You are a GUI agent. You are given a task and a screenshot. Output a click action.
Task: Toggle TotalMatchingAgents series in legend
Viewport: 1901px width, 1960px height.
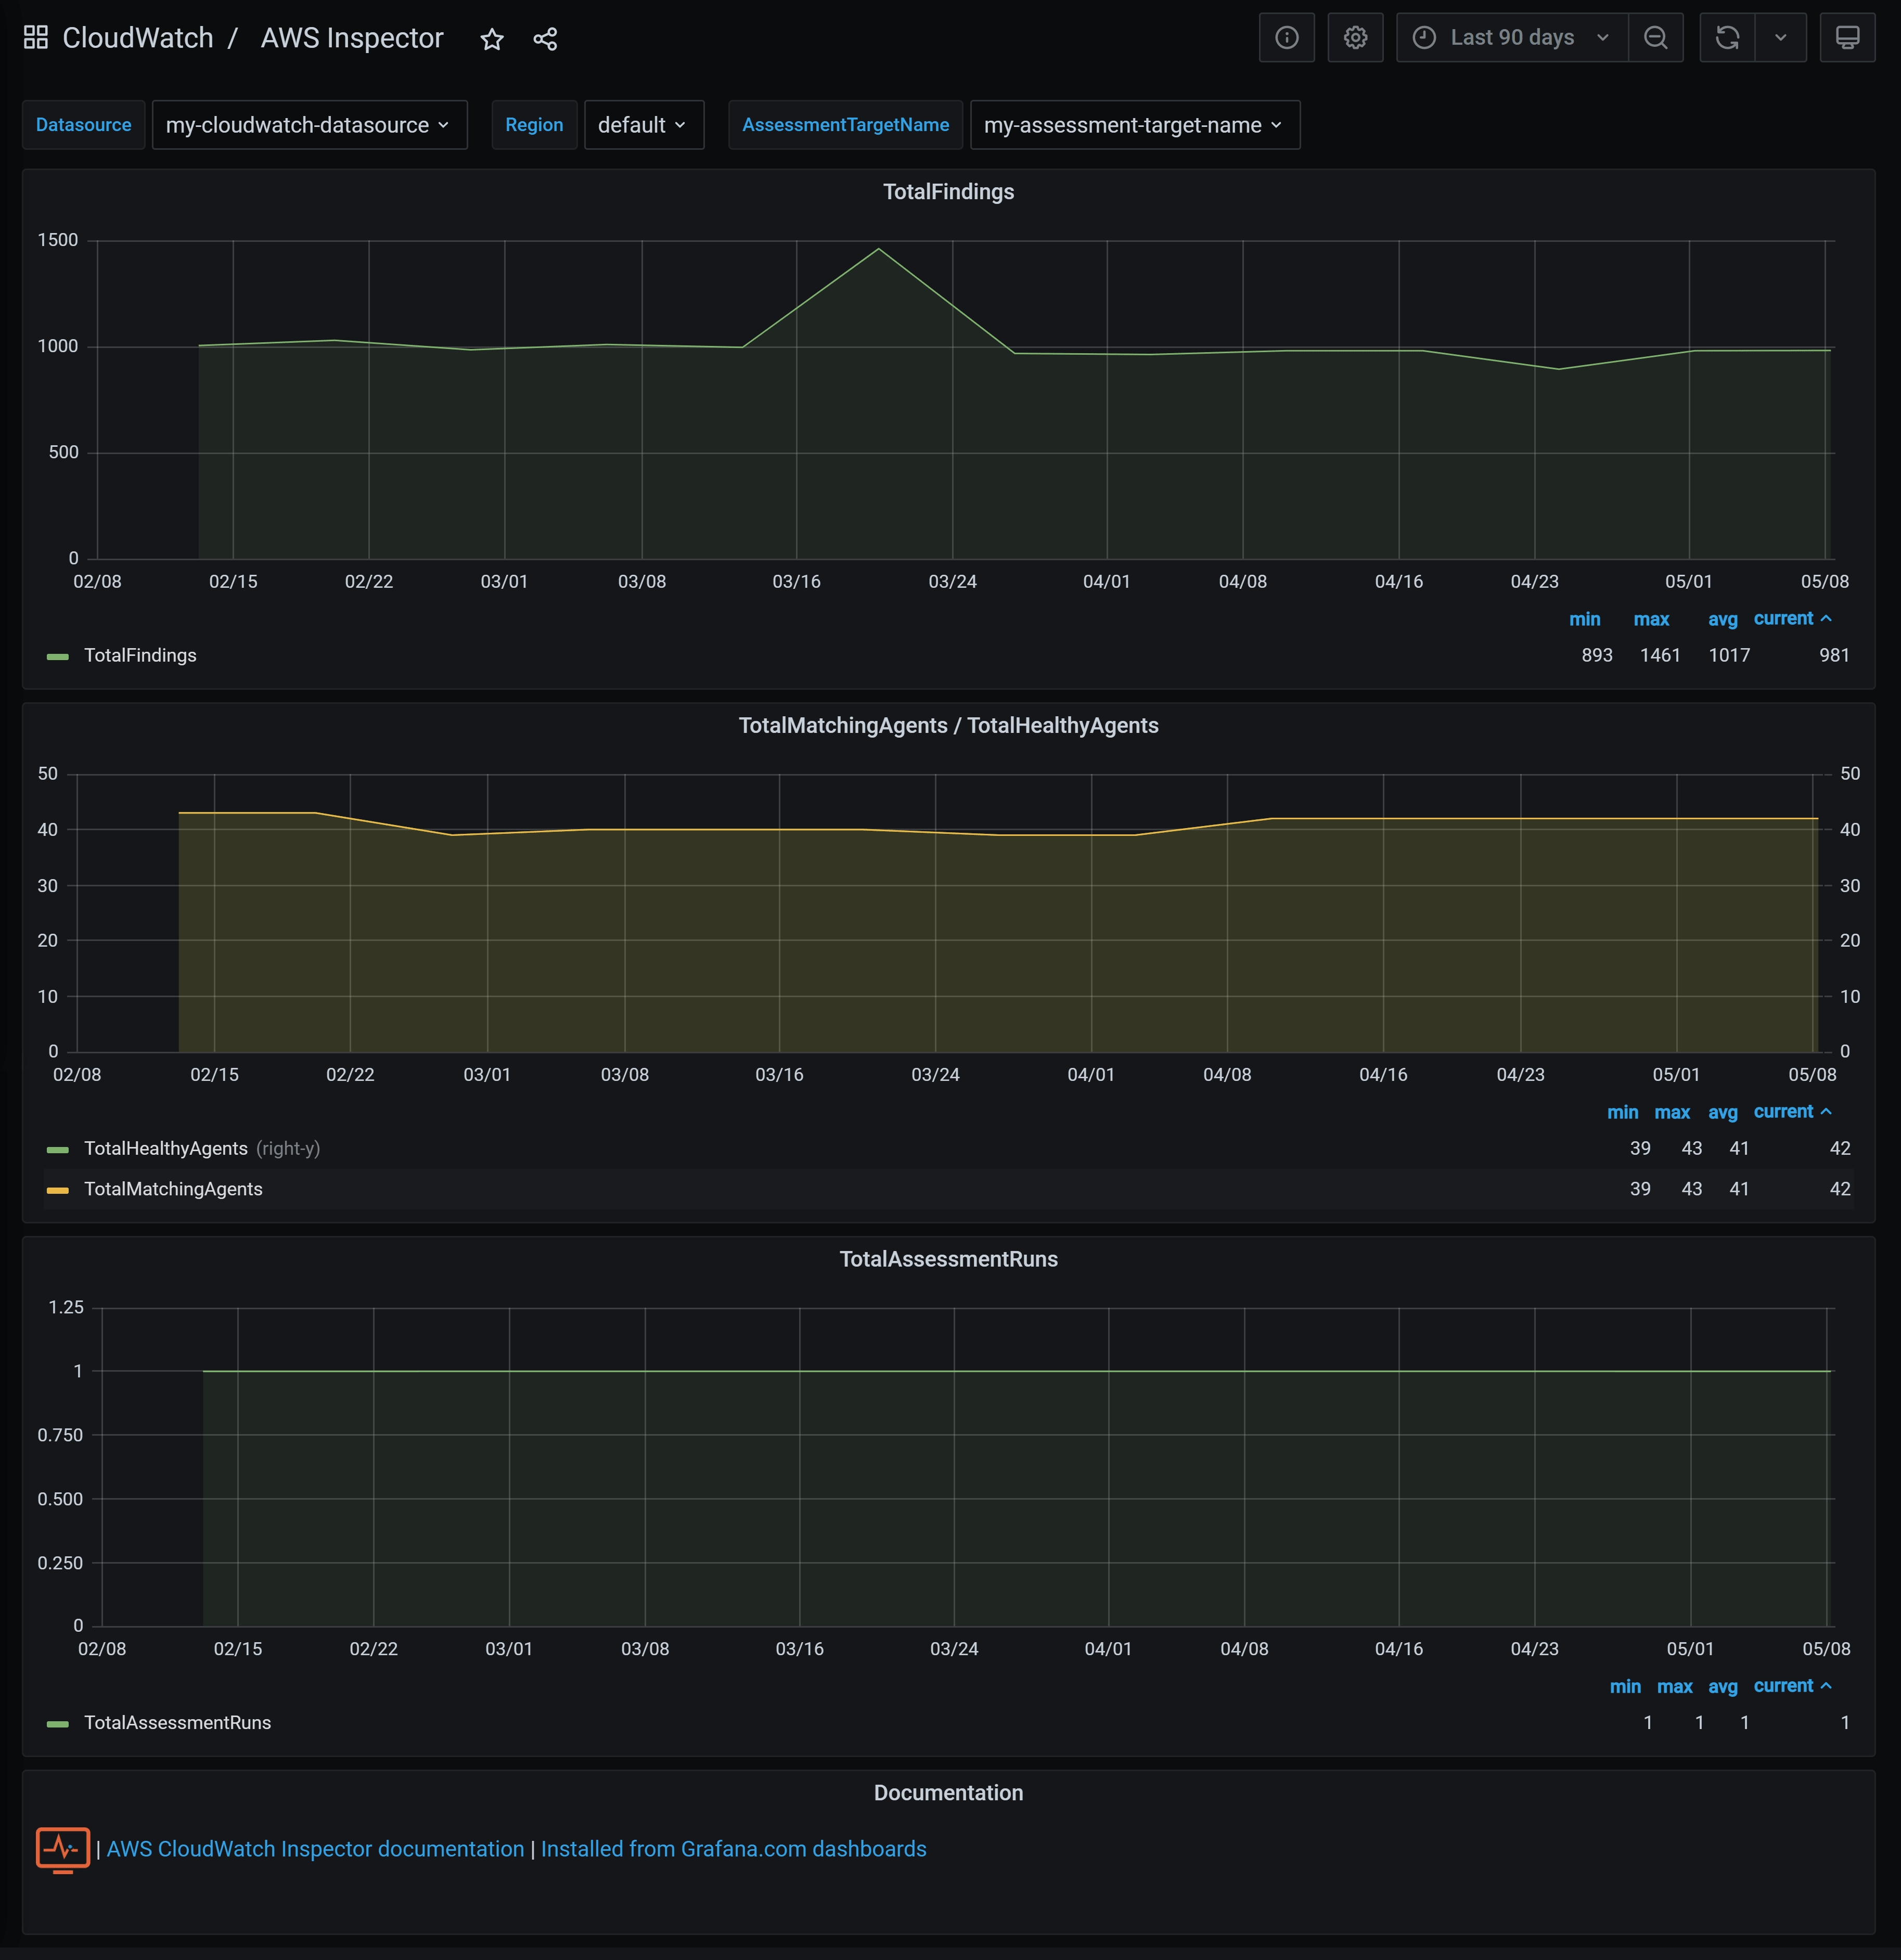pos(173,1189)
